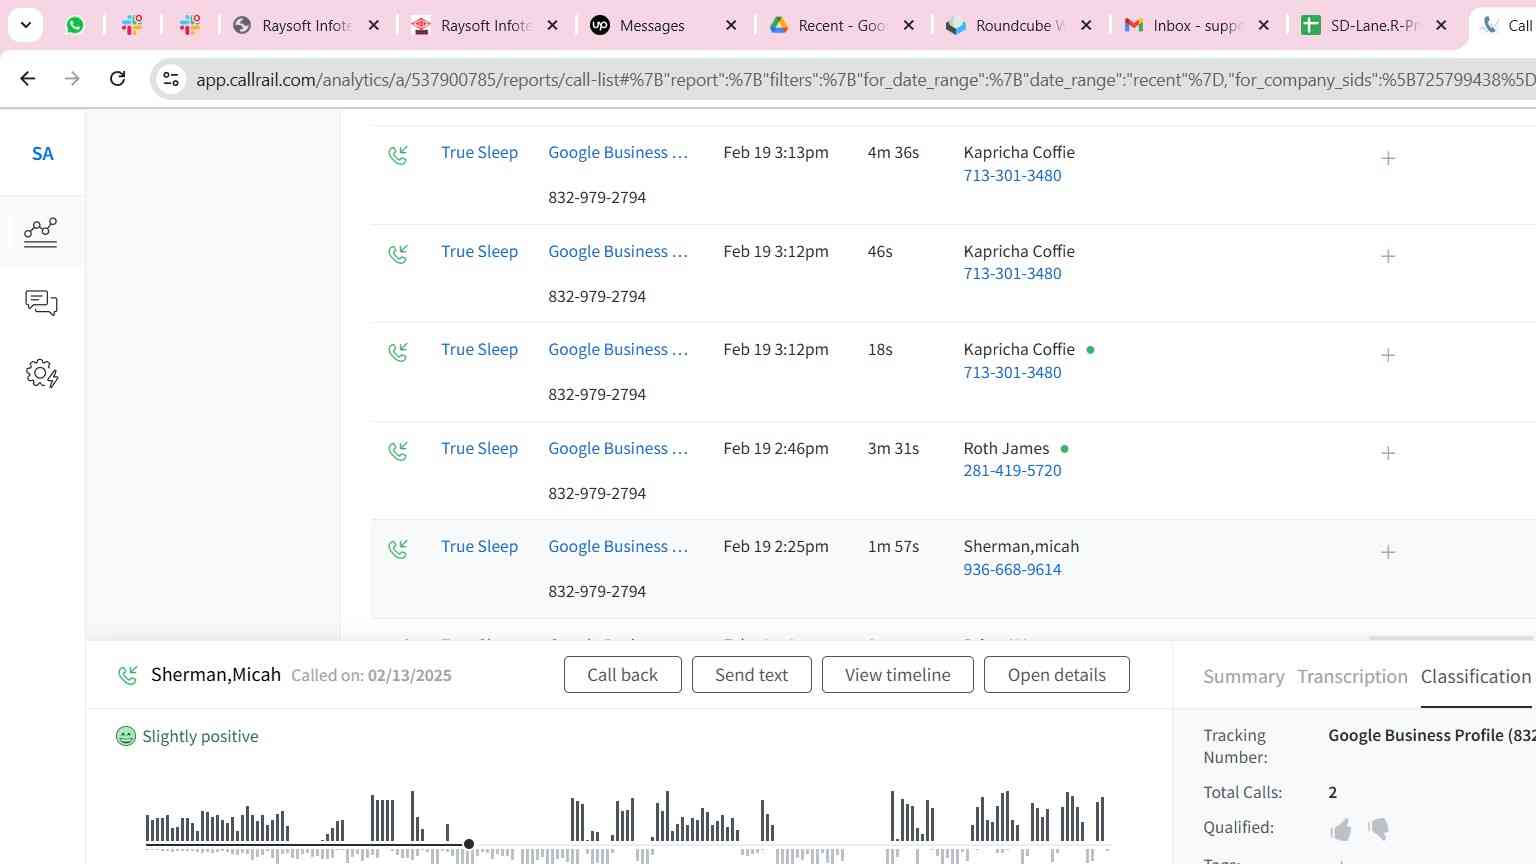Select the Kapricha Coffie name in 18s row

pos(1019,350)
